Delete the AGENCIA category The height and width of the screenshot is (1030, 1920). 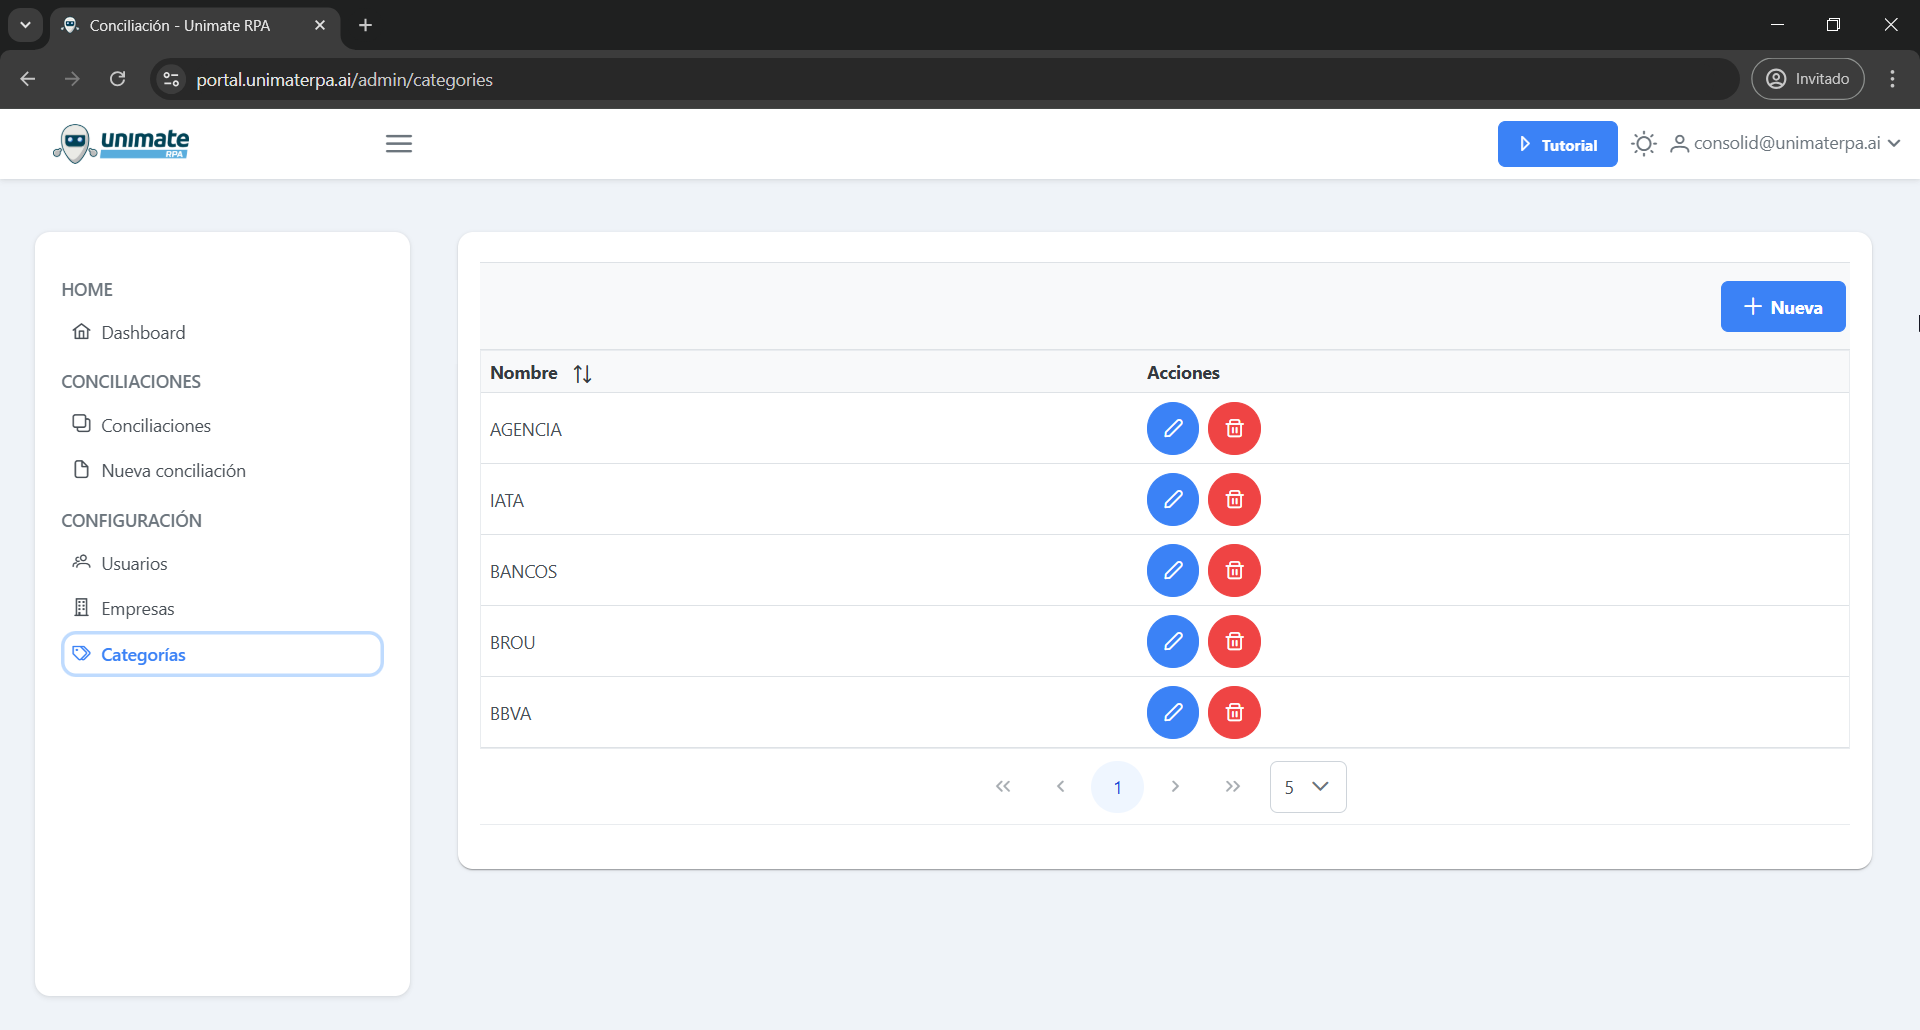[x=1234, y=429]
